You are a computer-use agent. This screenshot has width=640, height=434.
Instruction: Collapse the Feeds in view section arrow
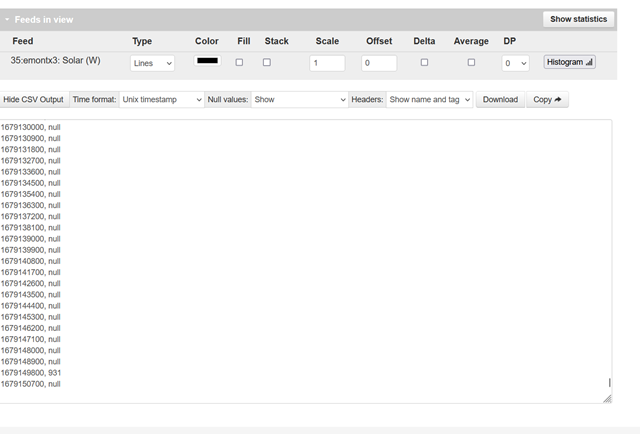[x=7, y=20]
